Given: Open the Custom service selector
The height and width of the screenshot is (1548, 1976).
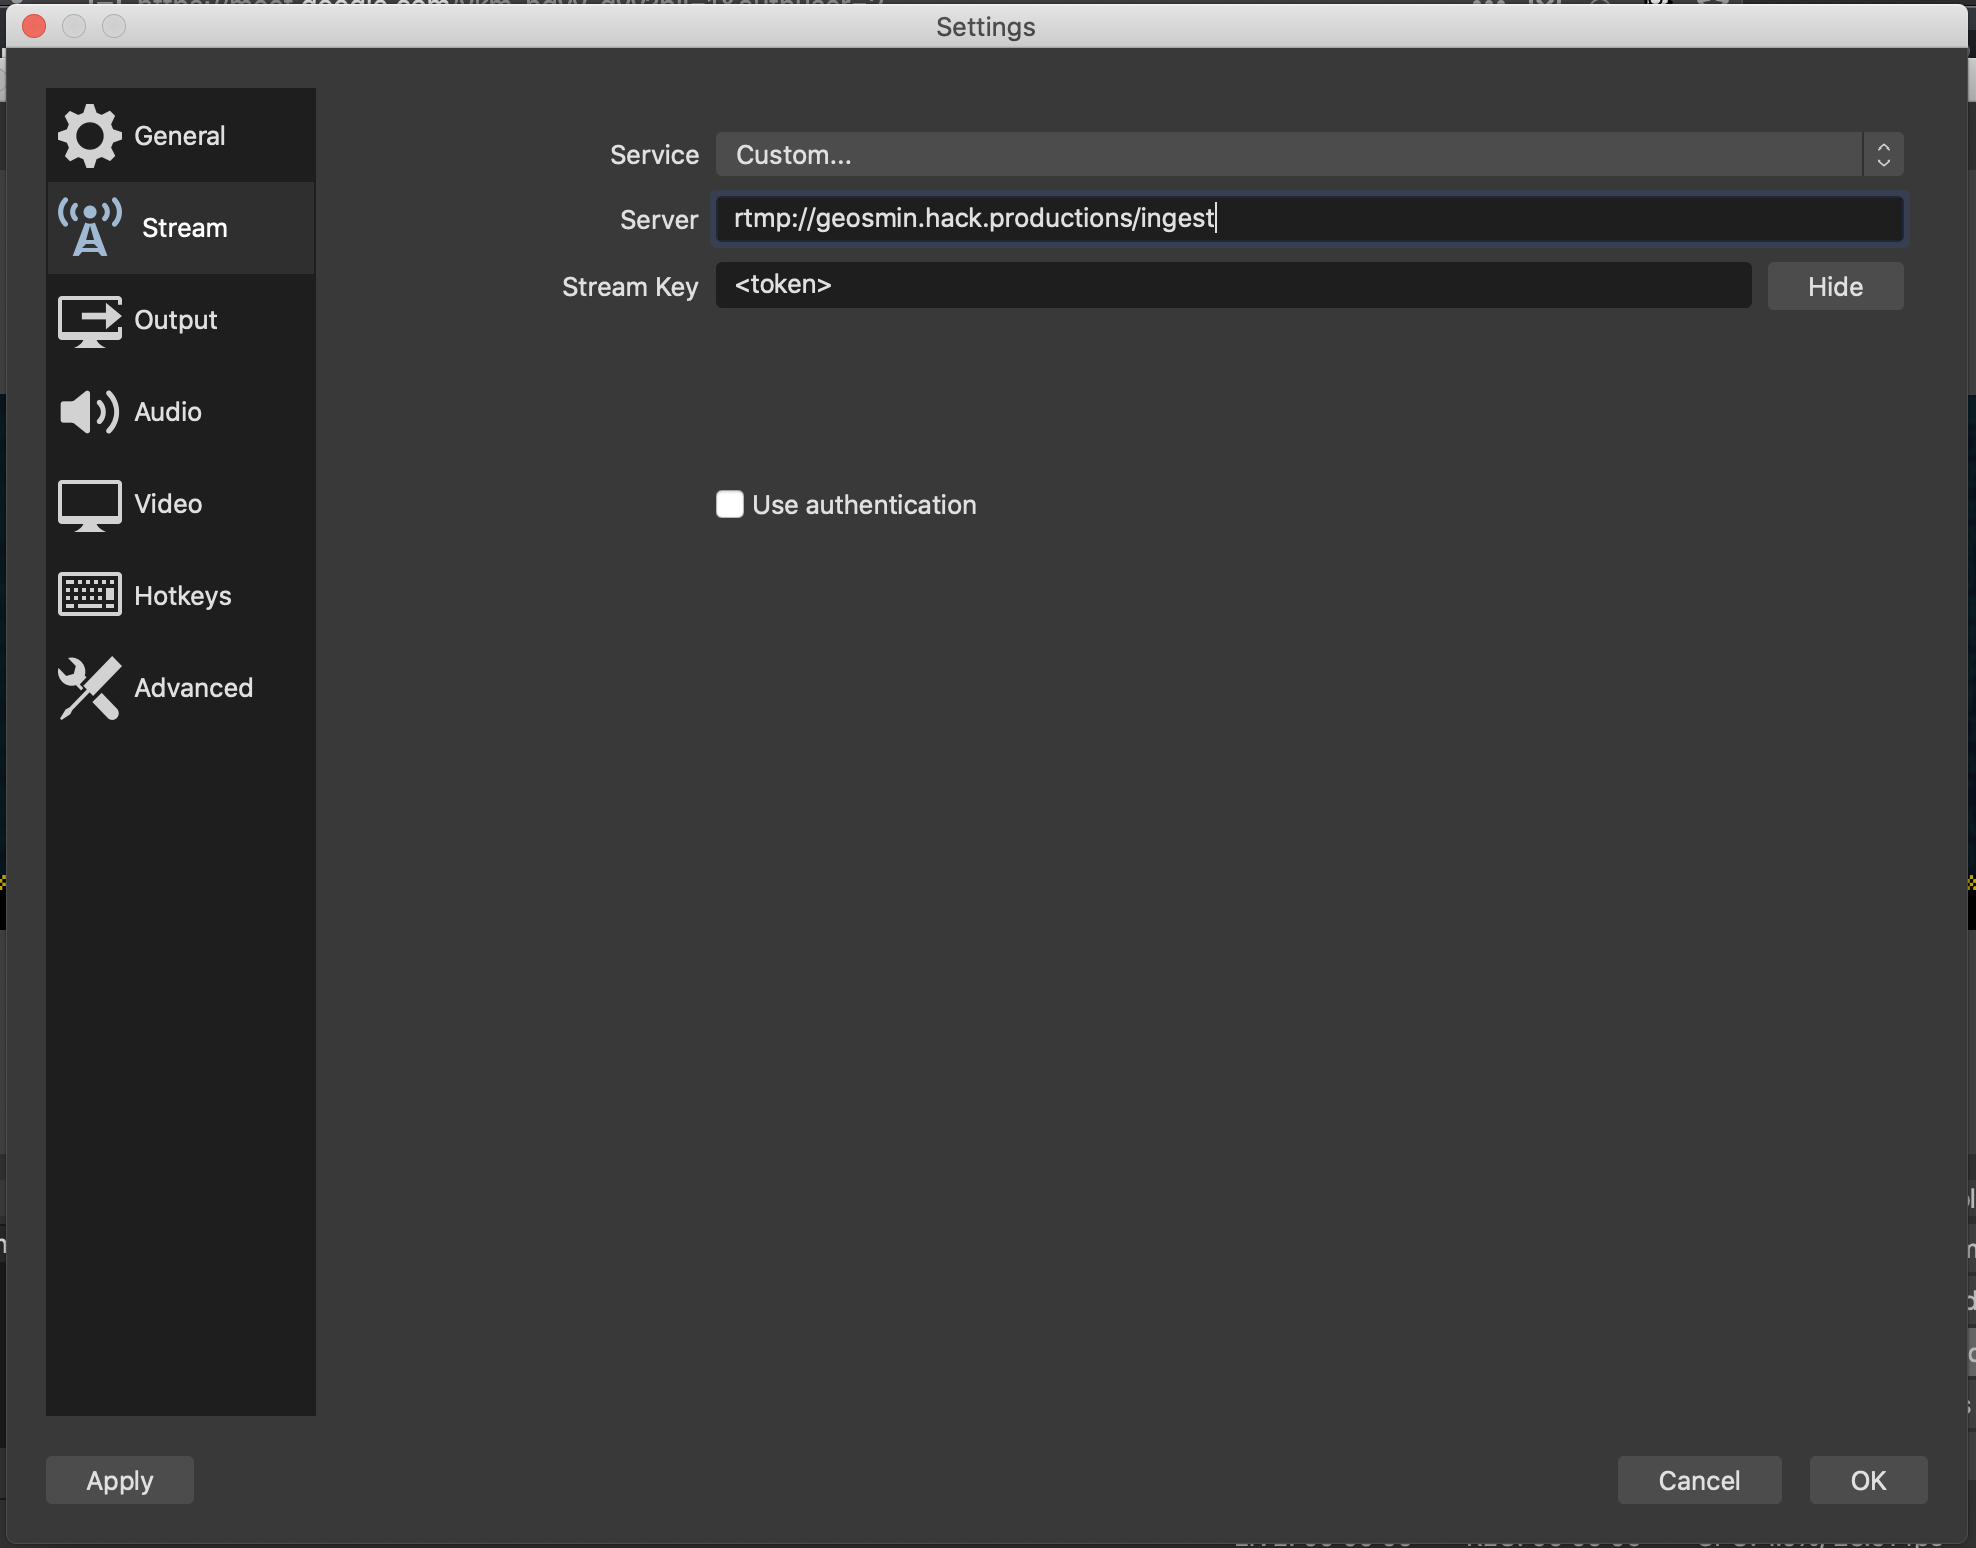Looking at the screenshot, I should pyautogui.click(x=1307, y=152).
